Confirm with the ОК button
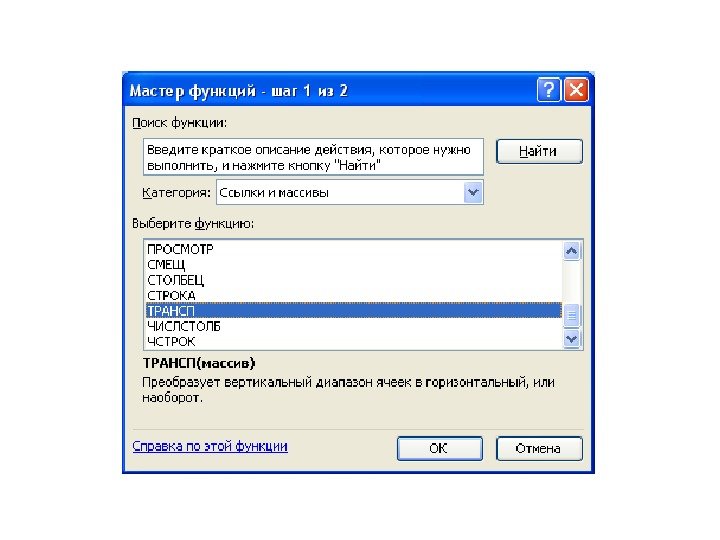The height and width of the screenshot is (540, 720). [439, 448]
